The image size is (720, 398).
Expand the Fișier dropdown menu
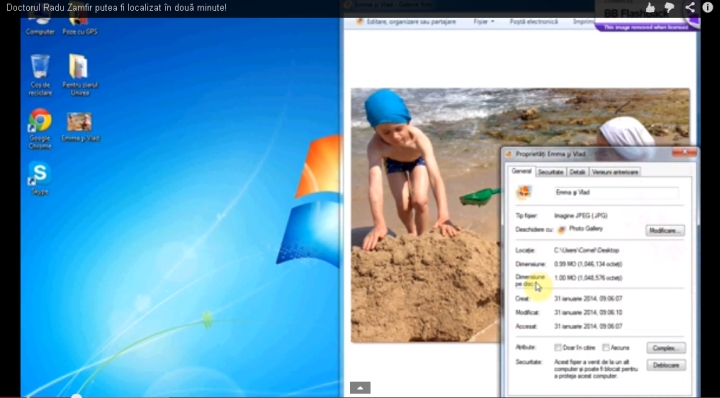pyautogui.click(x=484, y=22)
